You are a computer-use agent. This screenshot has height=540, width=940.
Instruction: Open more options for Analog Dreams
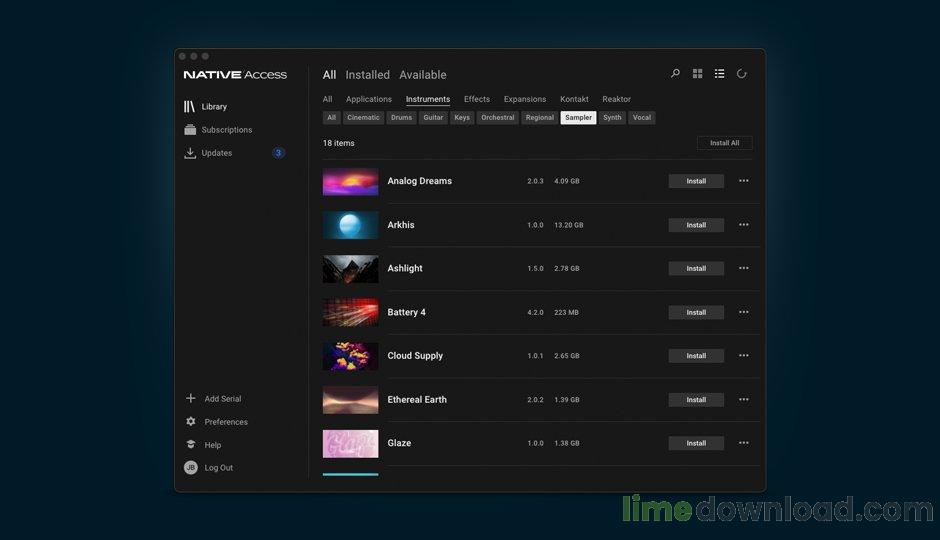[x=743, y=181]
